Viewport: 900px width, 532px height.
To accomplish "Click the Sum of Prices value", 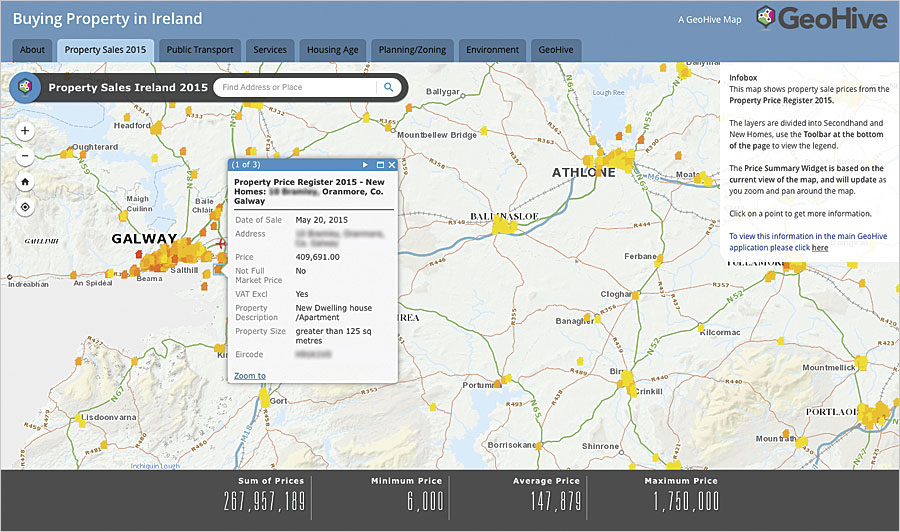I will 264,502.
